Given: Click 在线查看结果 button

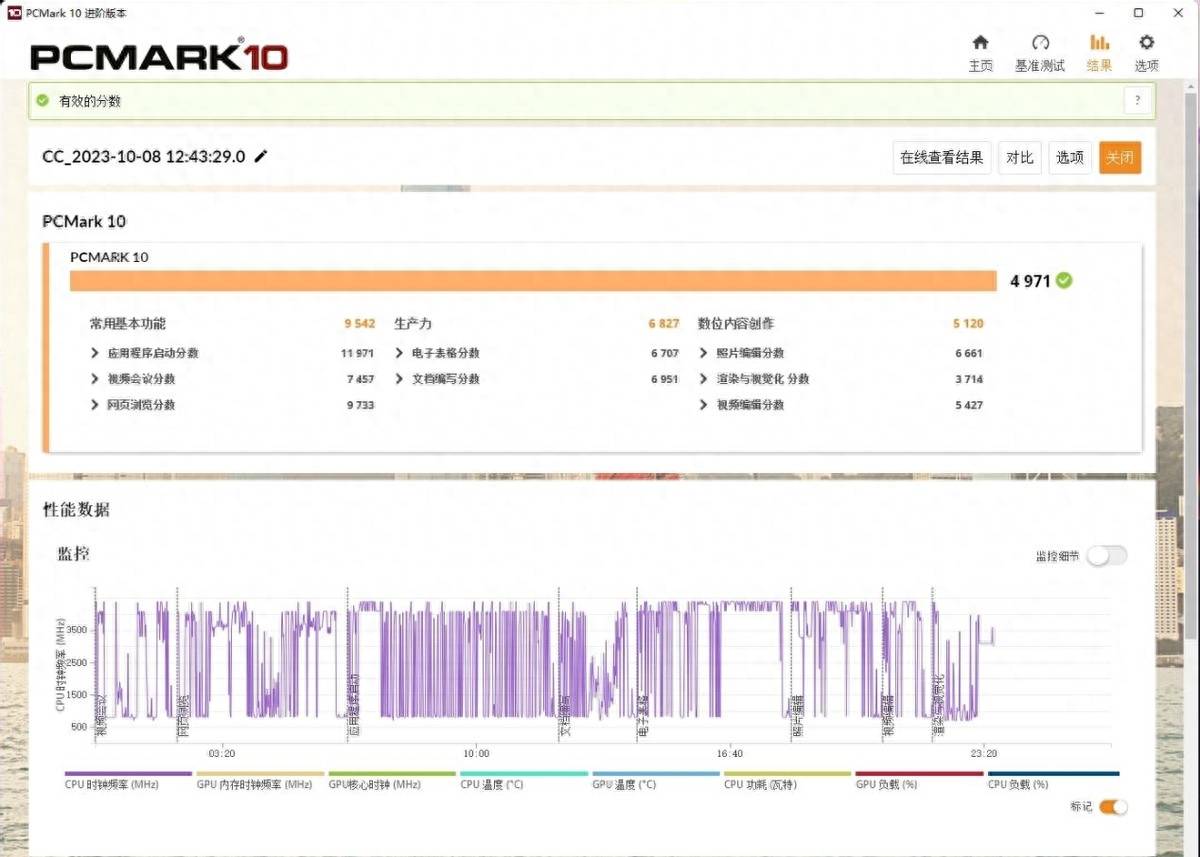Looking at the screenshot, I should [x=941, y=157].
